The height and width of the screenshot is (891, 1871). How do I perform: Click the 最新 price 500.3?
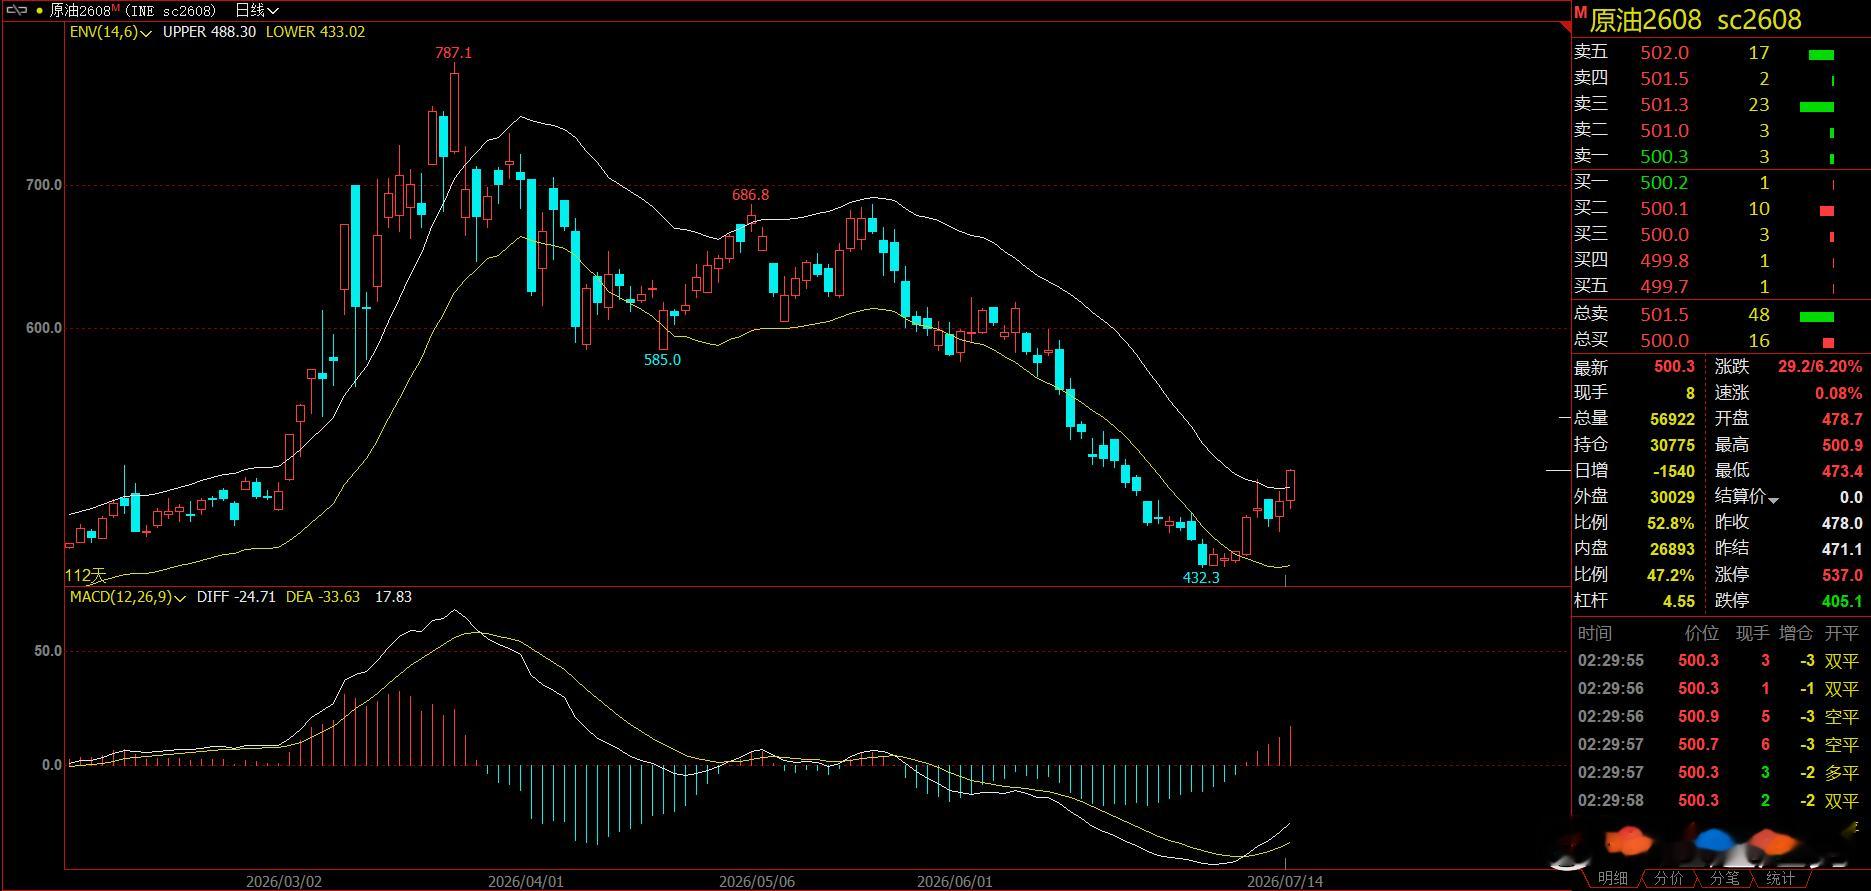(x=1674, y=367)
